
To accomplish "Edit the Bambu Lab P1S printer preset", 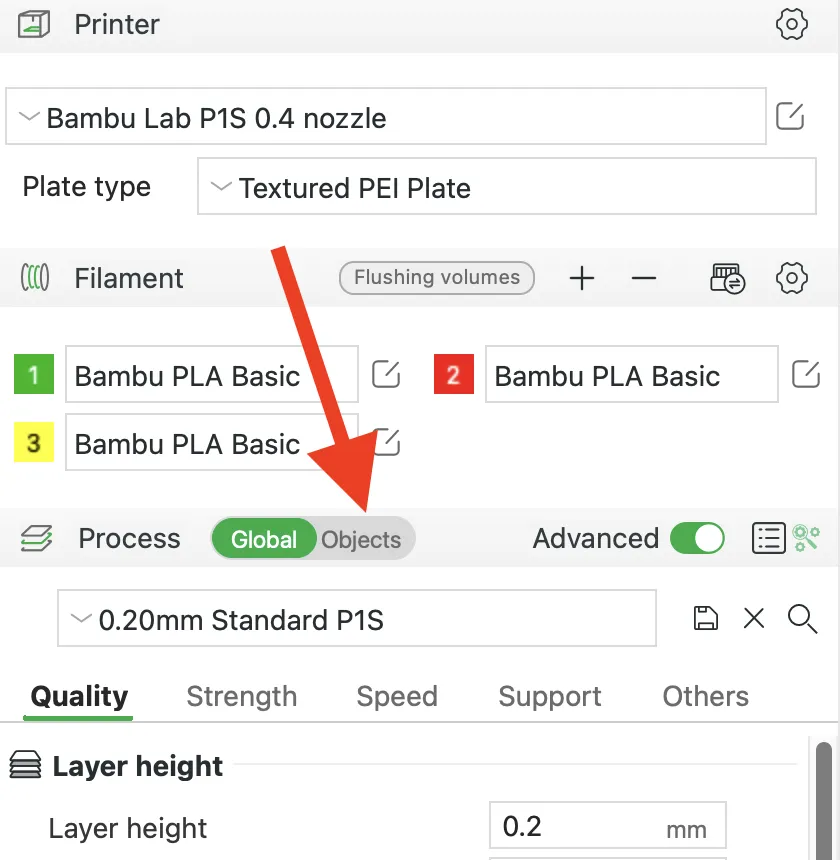I will point(790,116).
